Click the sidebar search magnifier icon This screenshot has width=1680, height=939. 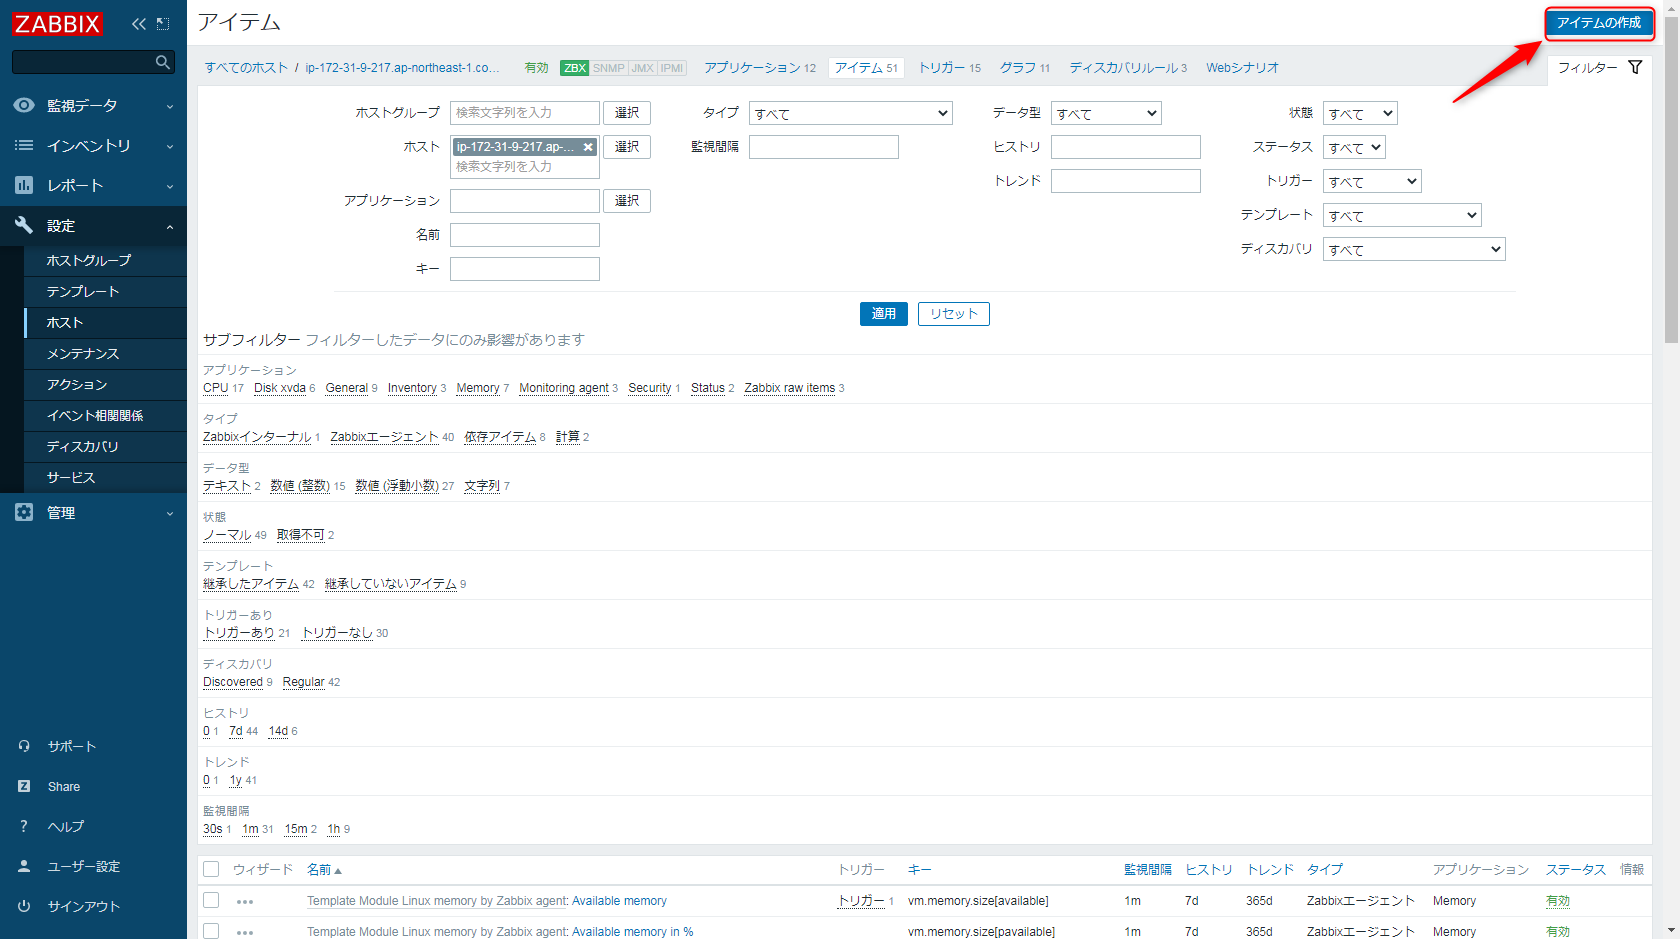(x=163, y=62)
